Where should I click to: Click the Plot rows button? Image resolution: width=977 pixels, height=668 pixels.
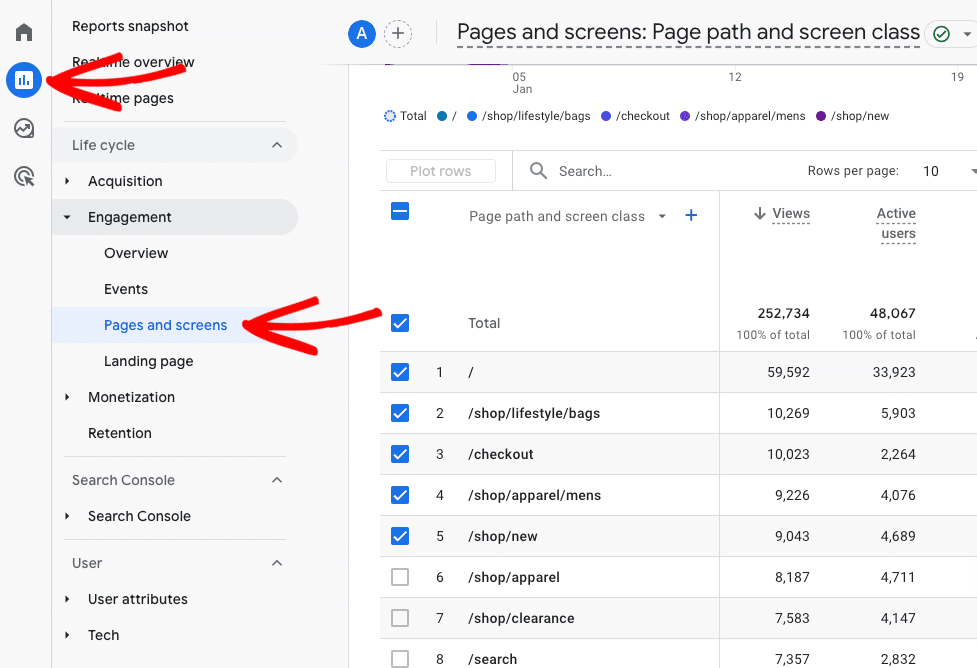click(440, 171)
